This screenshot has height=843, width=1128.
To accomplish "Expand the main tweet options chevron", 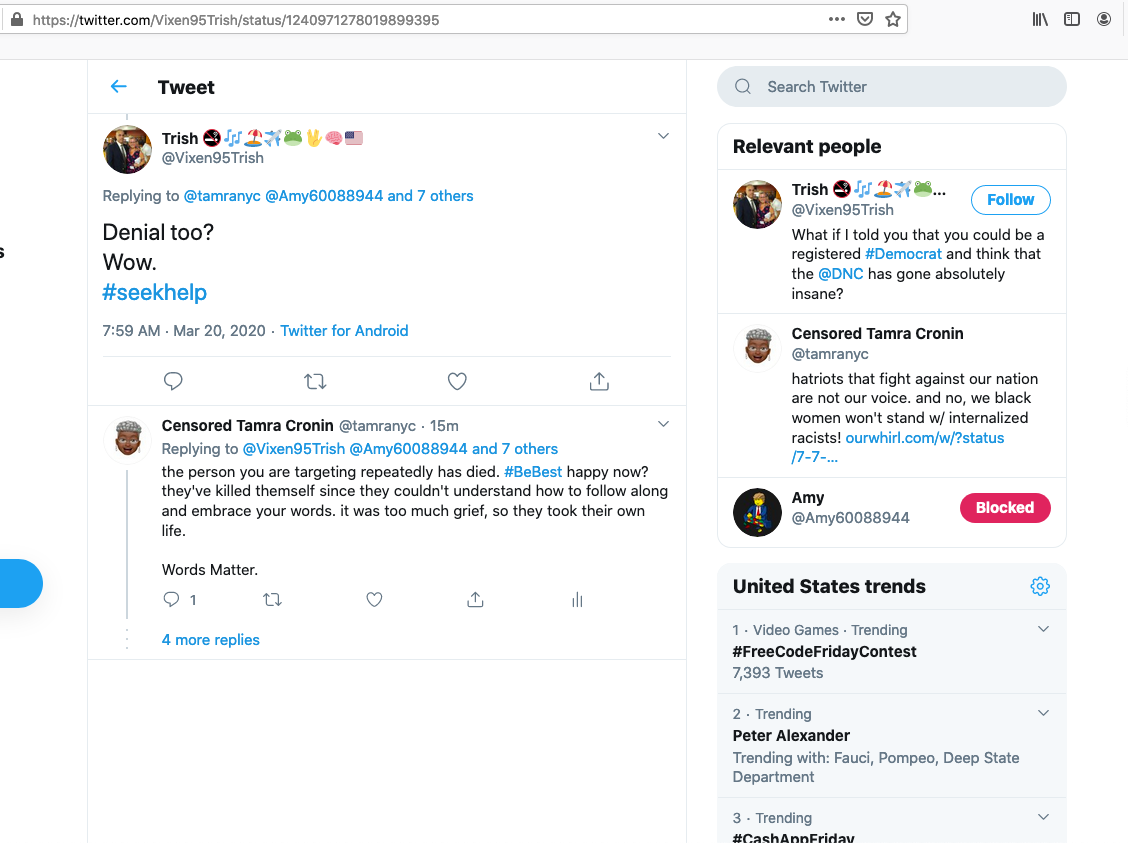I will 663,136.
